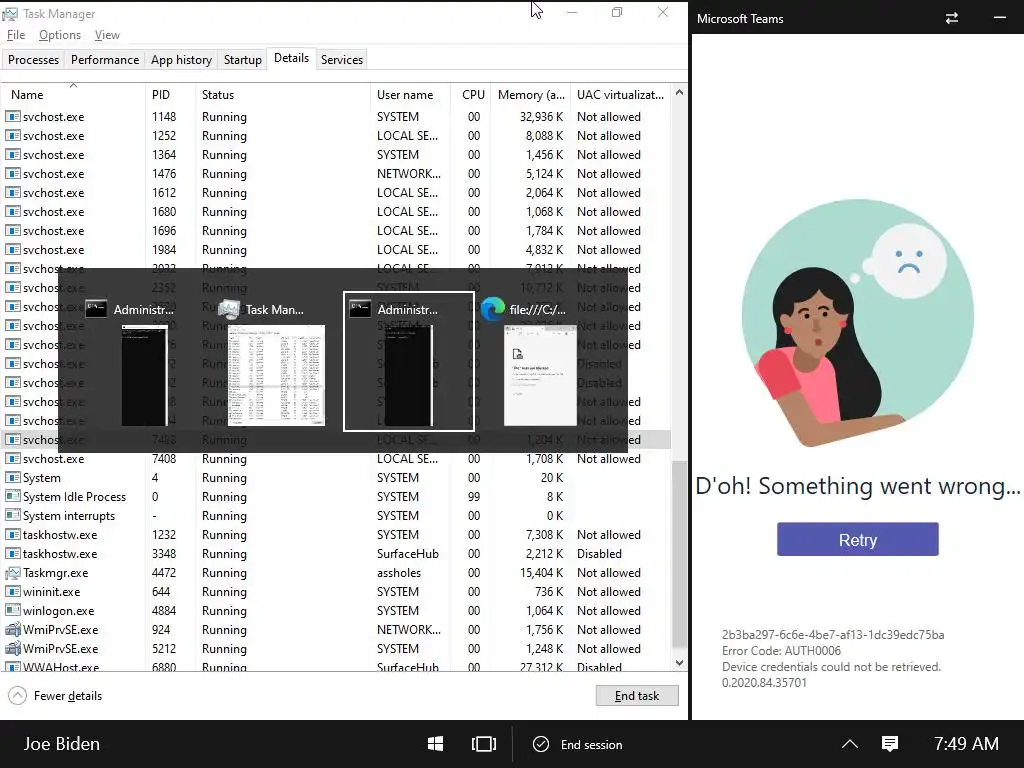This screenshot has height=768, width=1024.
Task: Click System process PID 4 icon
Action: click(12, 477)
